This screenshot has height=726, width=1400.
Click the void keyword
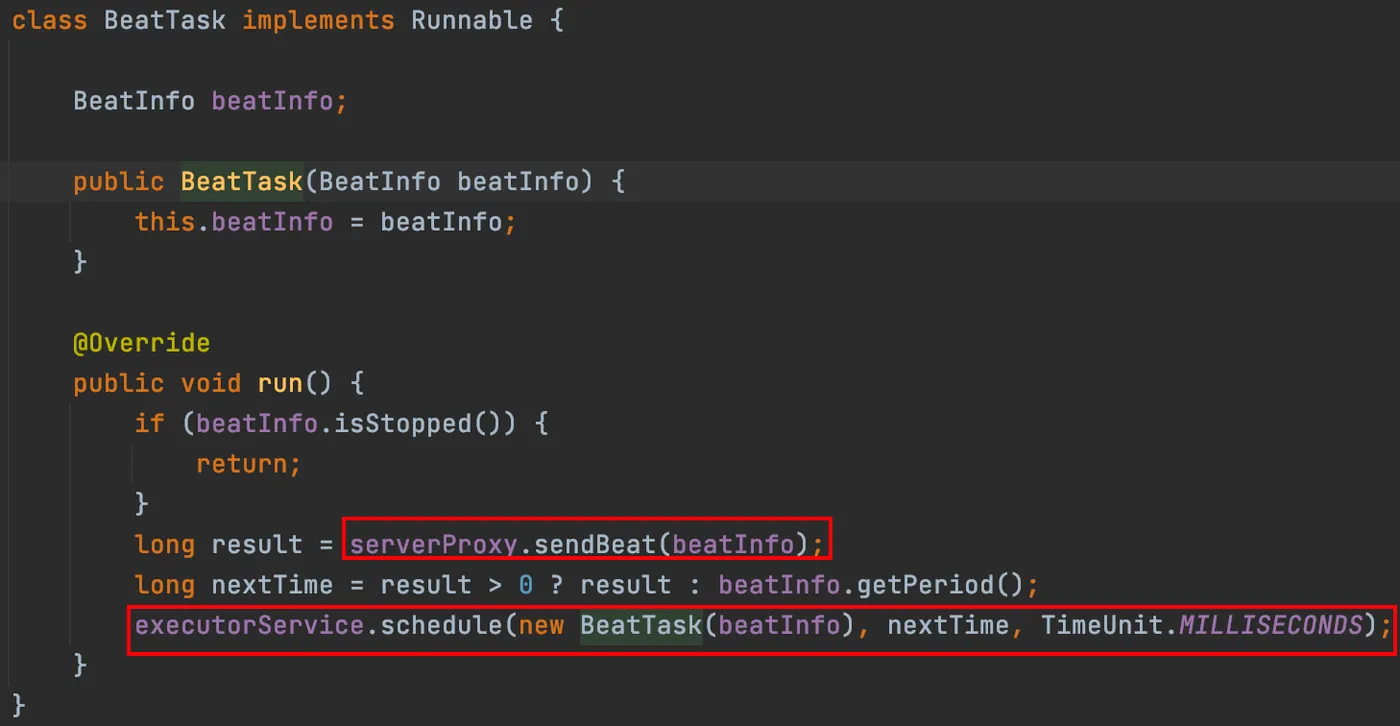point(210,383)
